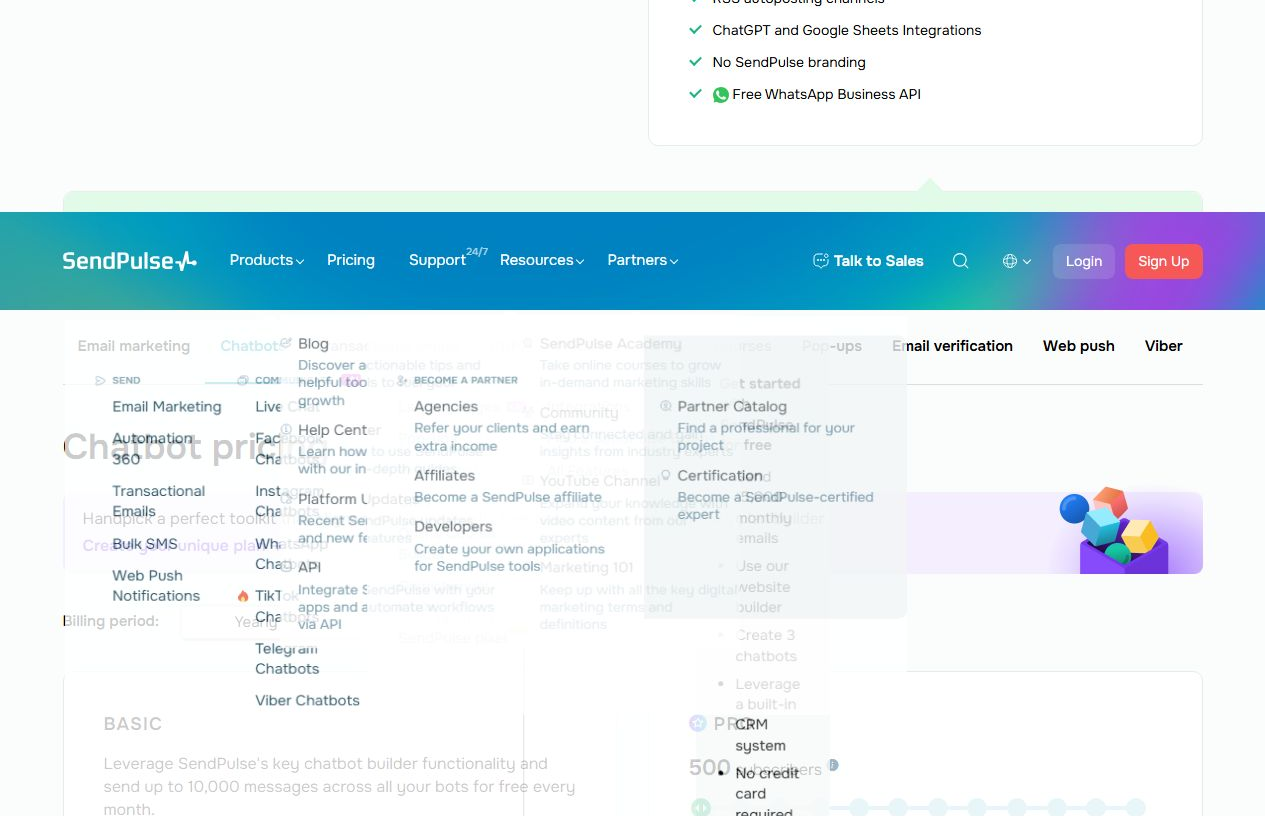The width and height of the screenshot is (1265, 816).
Task: Switch to the Viber tab
Action: [1164, 346]
